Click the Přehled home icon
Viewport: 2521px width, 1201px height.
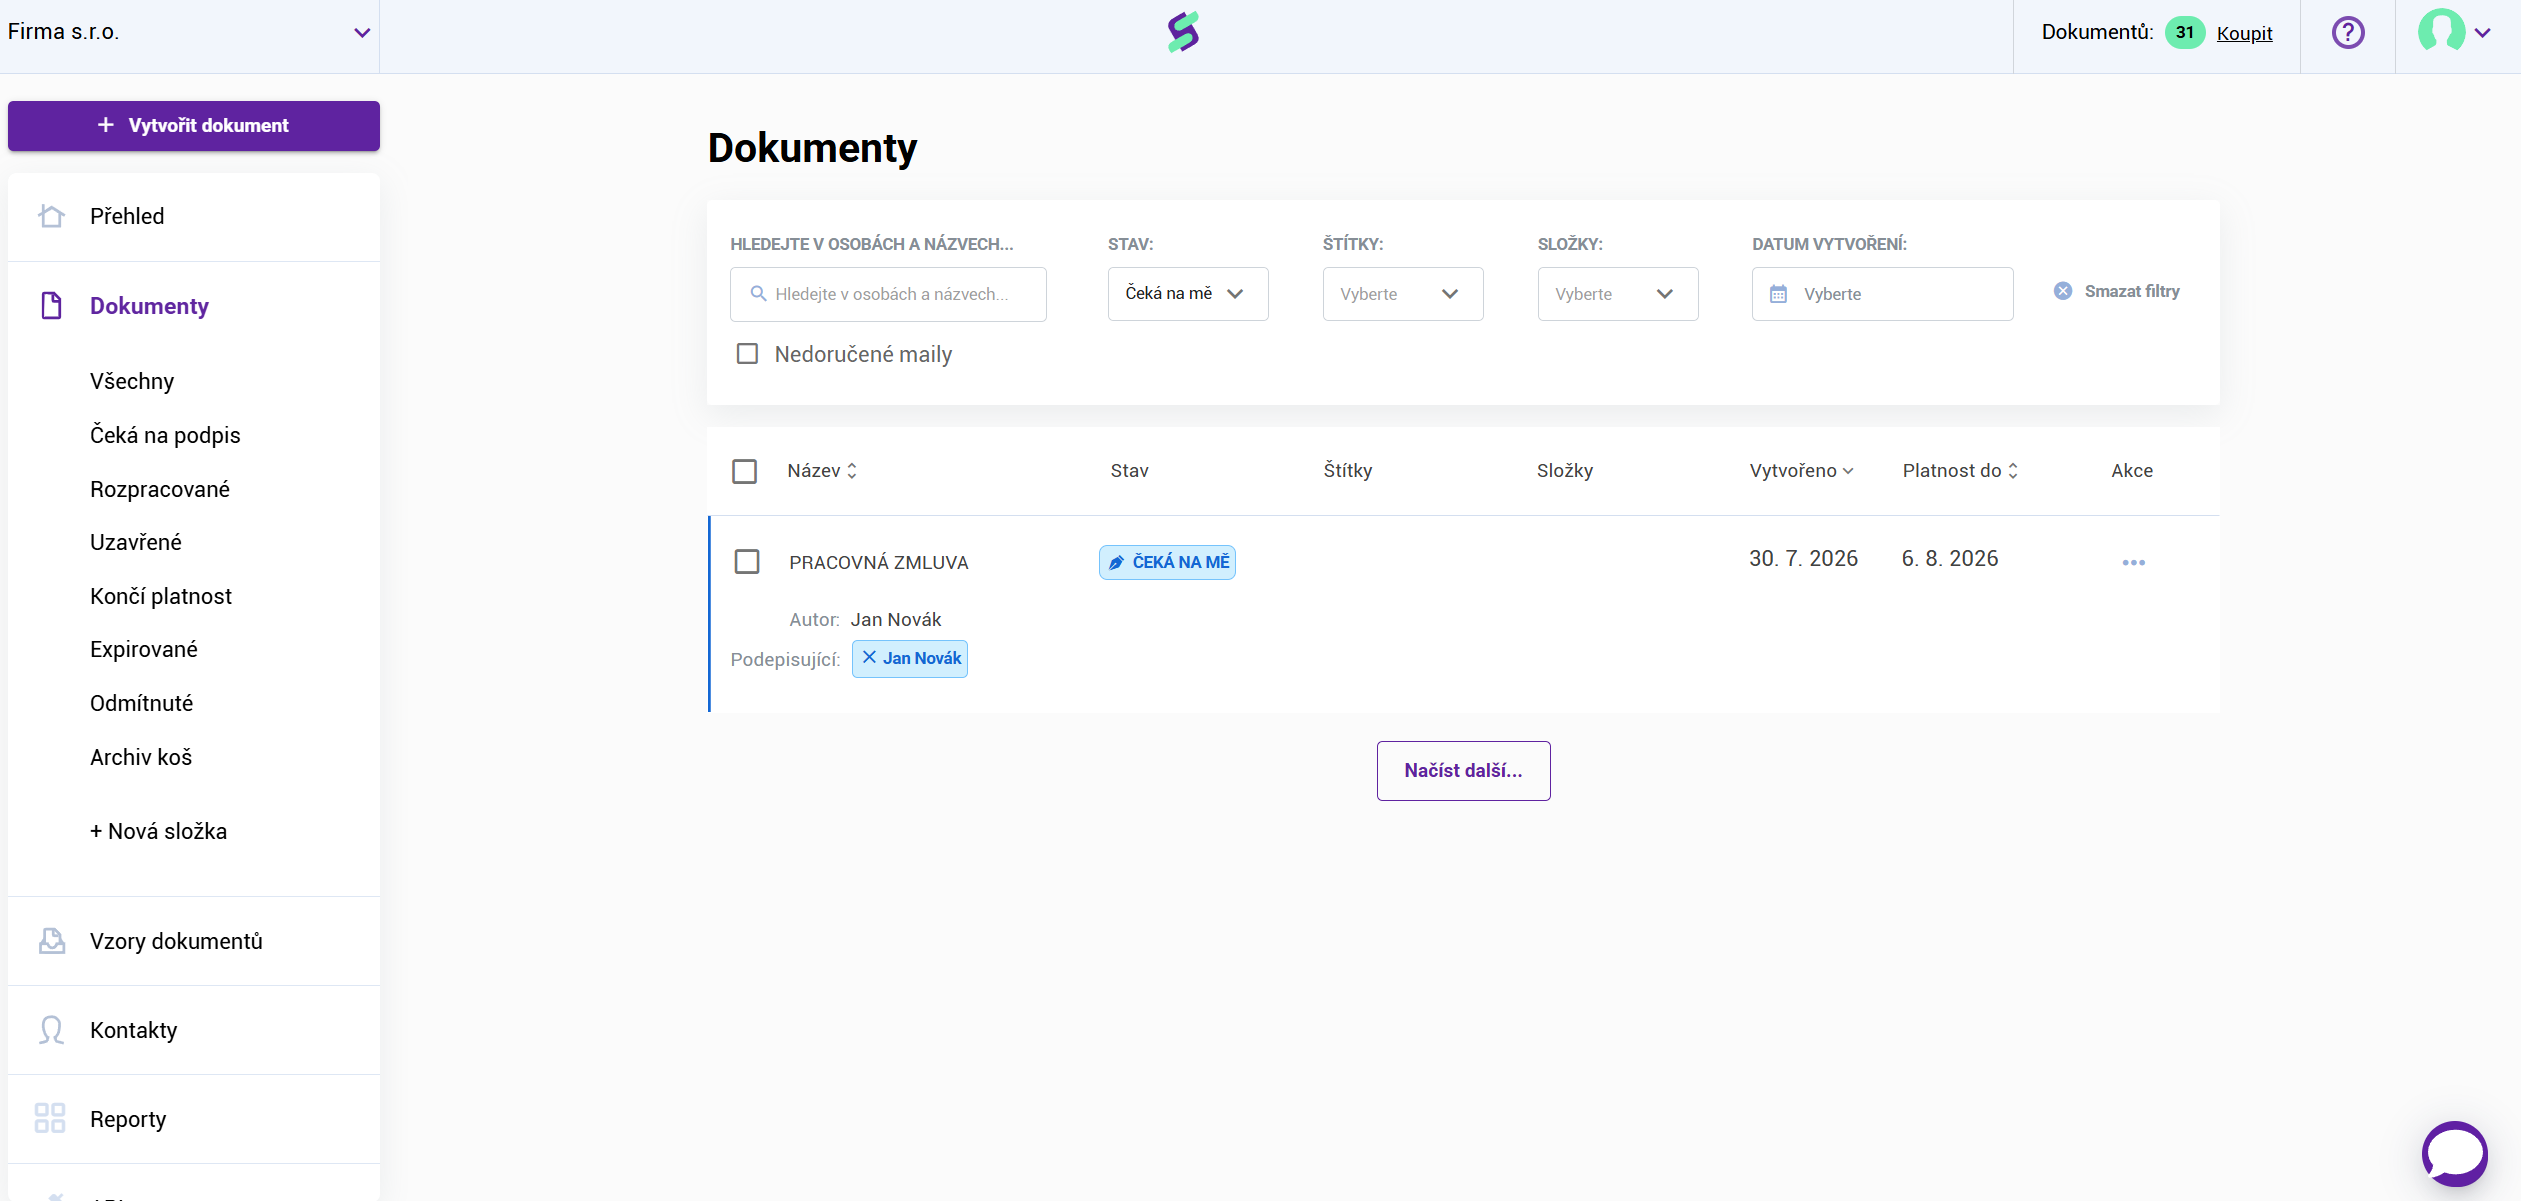click(51, 216)
